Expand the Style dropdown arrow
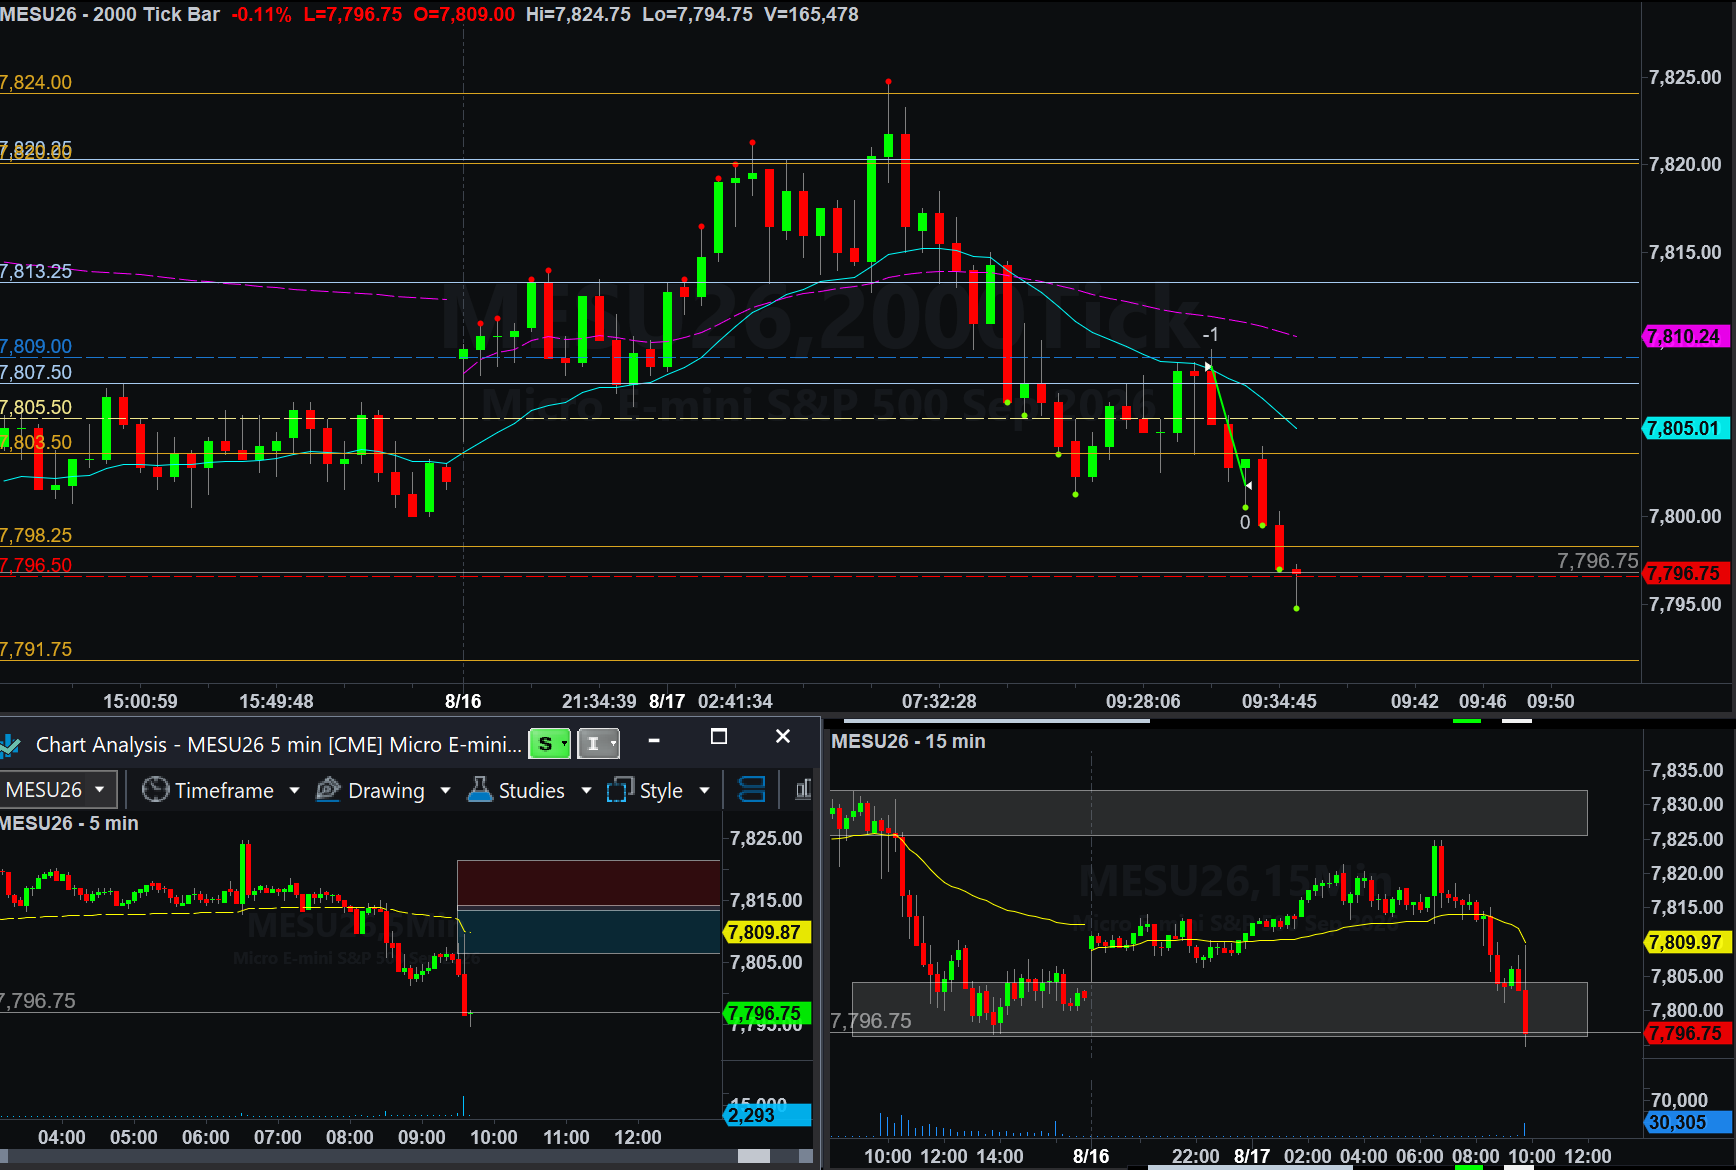This screenshot has height=1170, width=1736. pyautogui.click(x=704, y=791)
